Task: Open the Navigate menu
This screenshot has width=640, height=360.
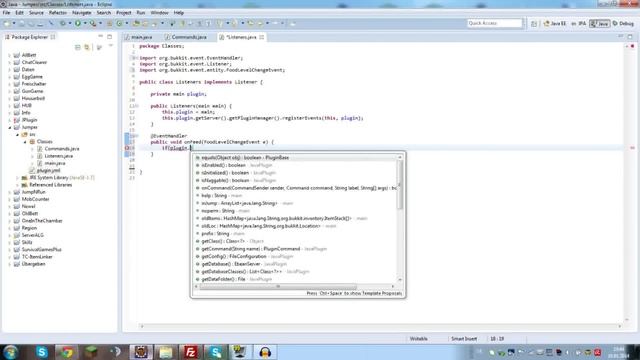Action: click(82, 13)
